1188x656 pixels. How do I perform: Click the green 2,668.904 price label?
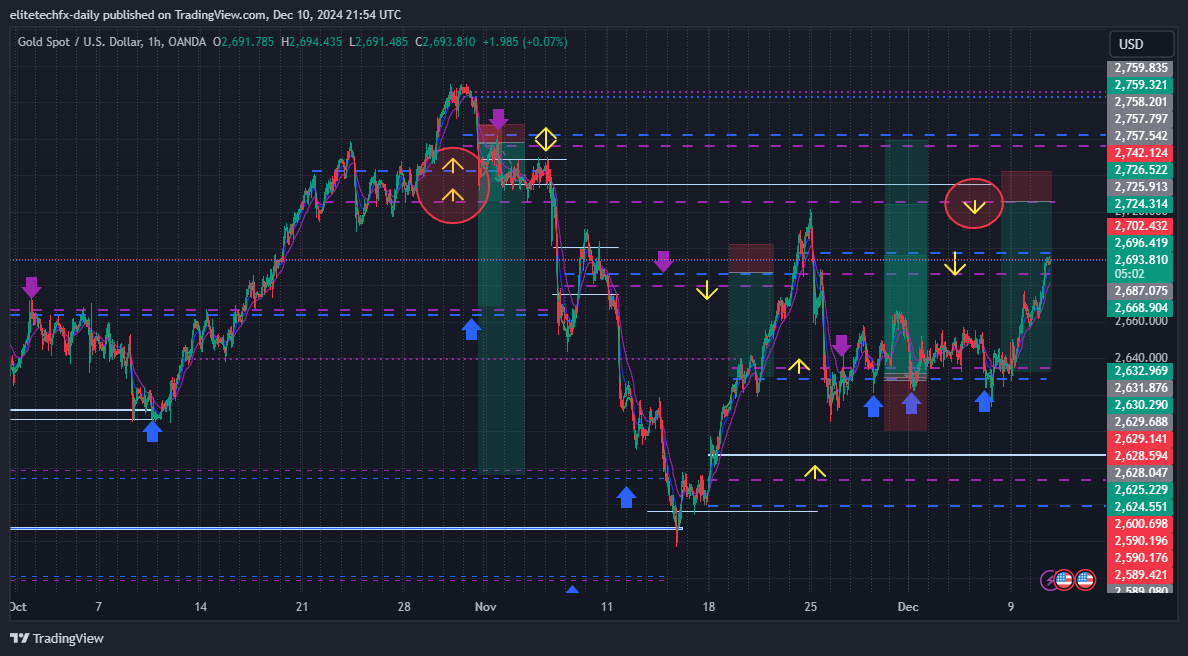pyautogui.click(x=1140, y=308)
